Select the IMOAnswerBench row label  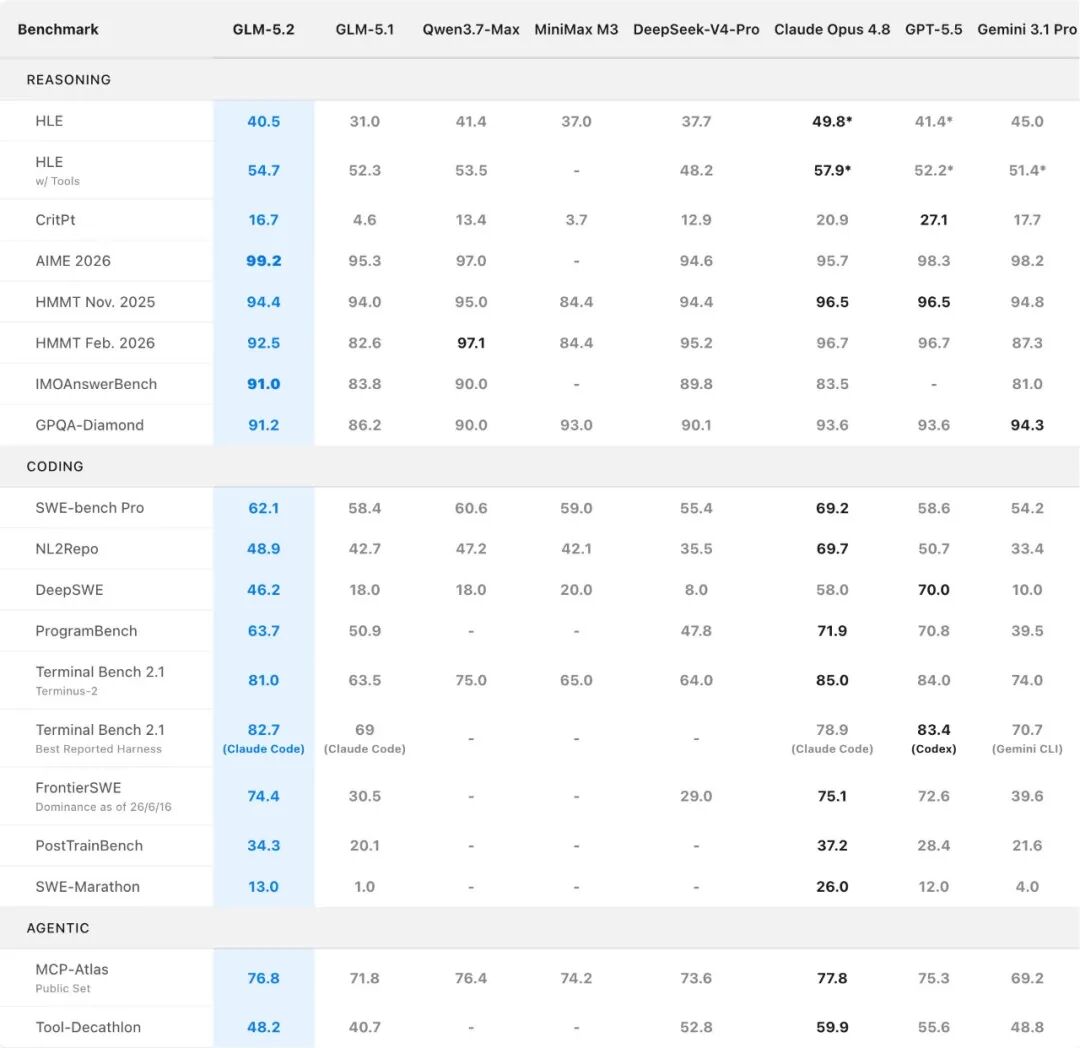[96, 384]
